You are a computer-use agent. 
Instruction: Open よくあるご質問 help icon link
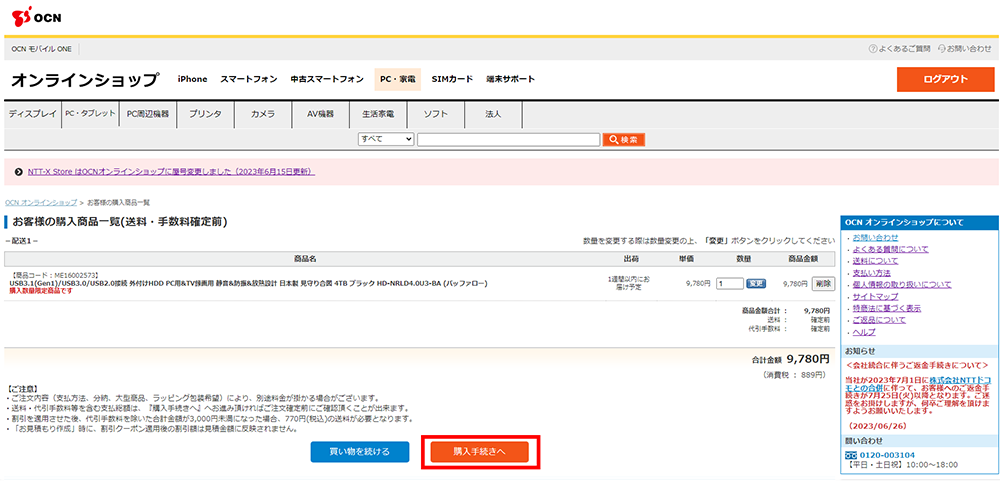(x=900, y=48)
